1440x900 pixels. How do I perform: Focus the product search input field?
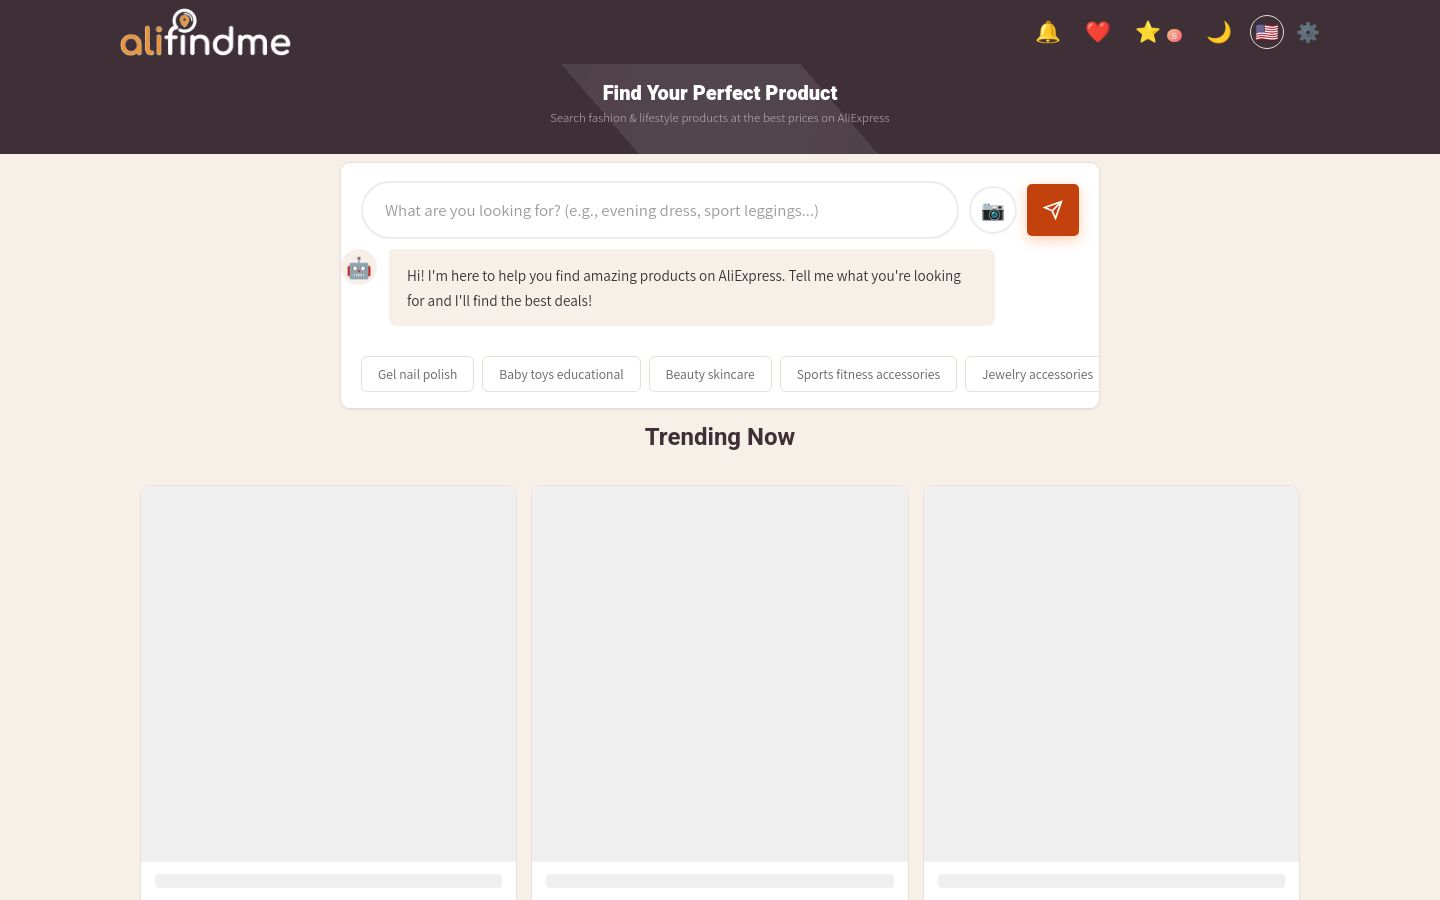(x=660, y=210)
